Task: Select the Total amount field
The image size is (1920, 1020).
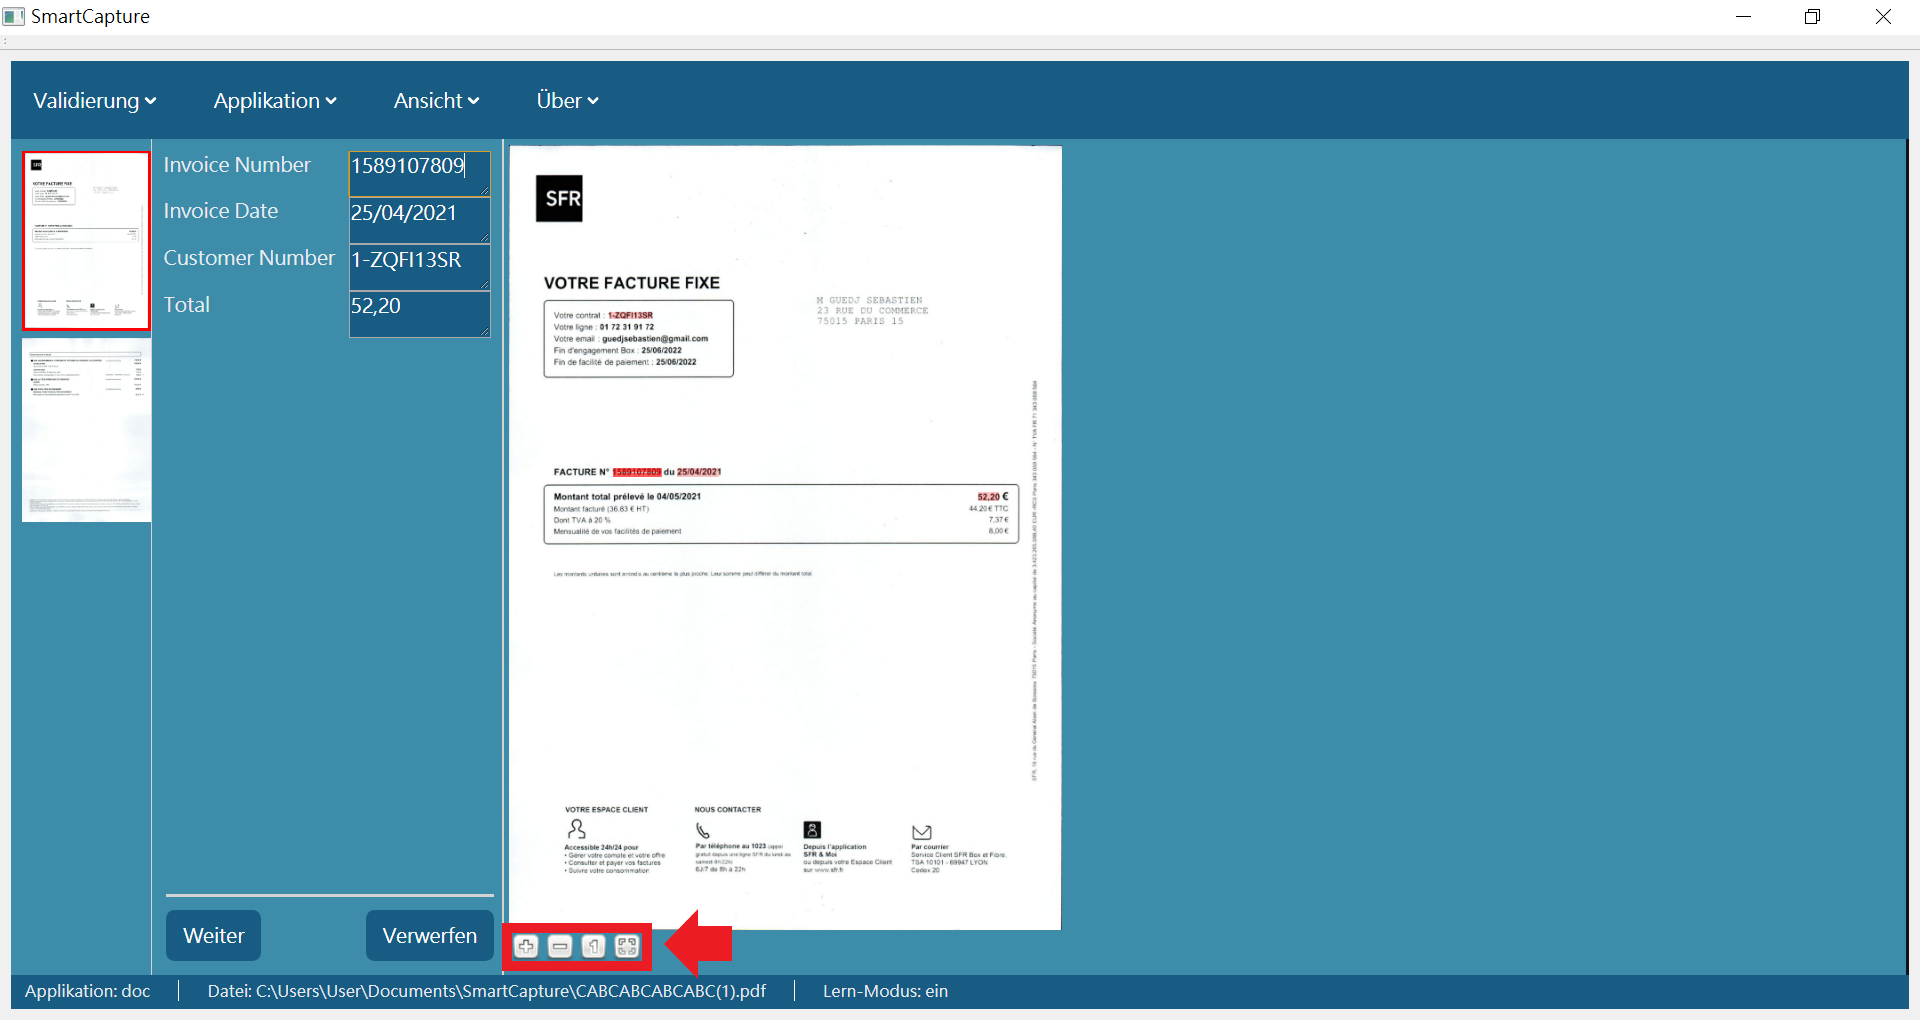Action: point(419,314)
